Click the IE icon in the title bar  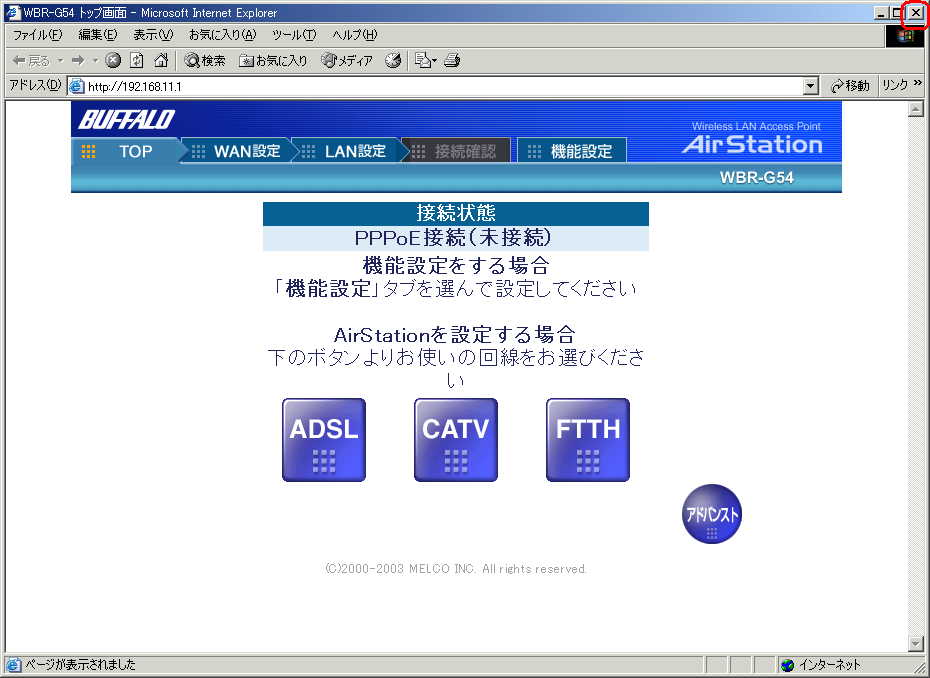(x=13, y=13)
